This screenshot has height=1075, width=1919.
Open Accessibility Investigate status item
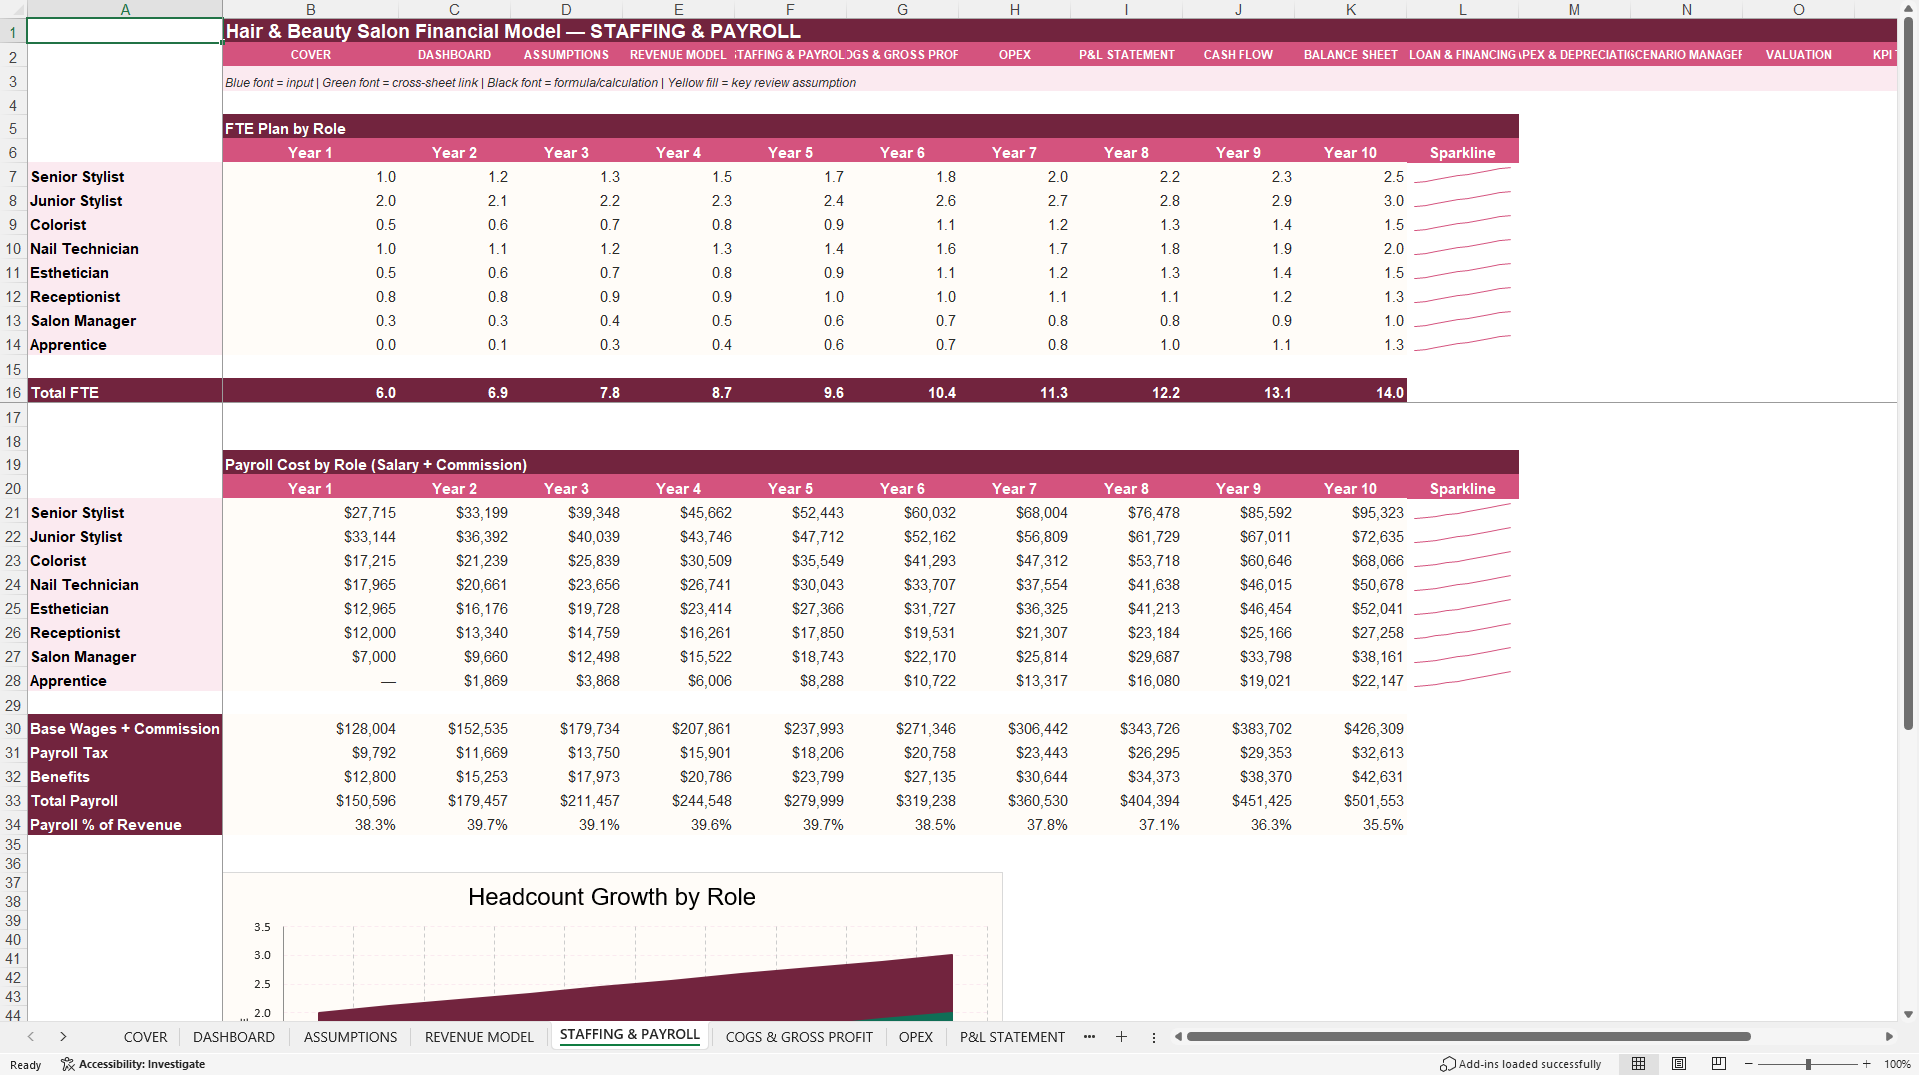[133, 1064]
